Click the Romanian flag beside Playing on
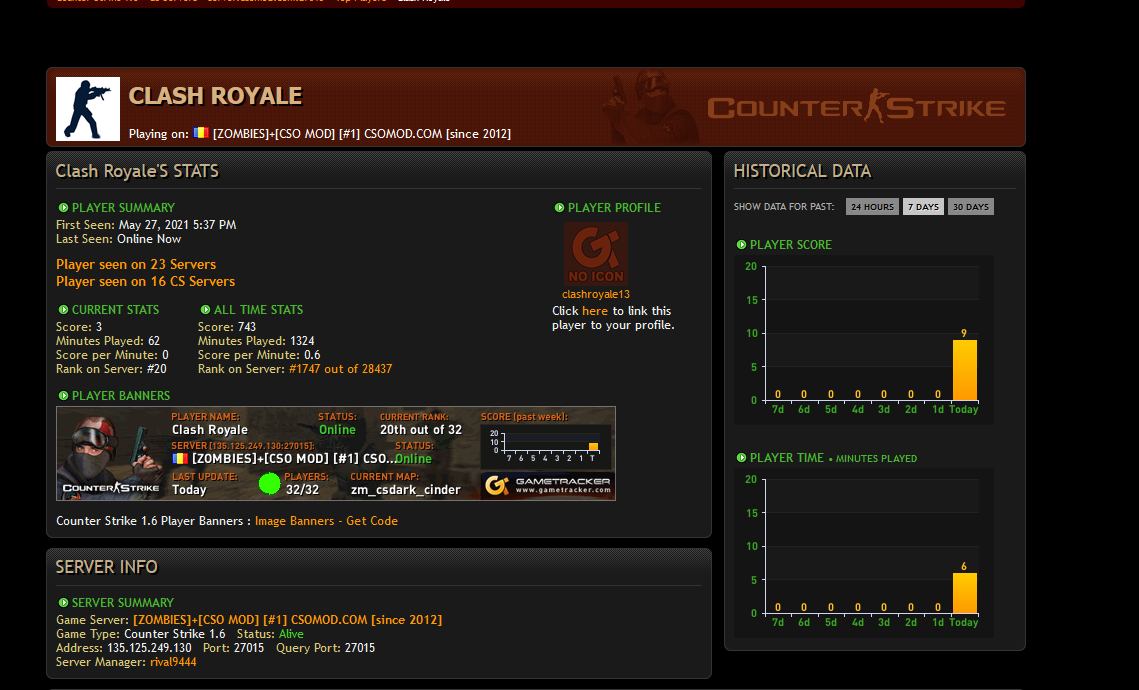Image resolution: width=1139 pixels, height=690 pixels. [x=200, y=133]
